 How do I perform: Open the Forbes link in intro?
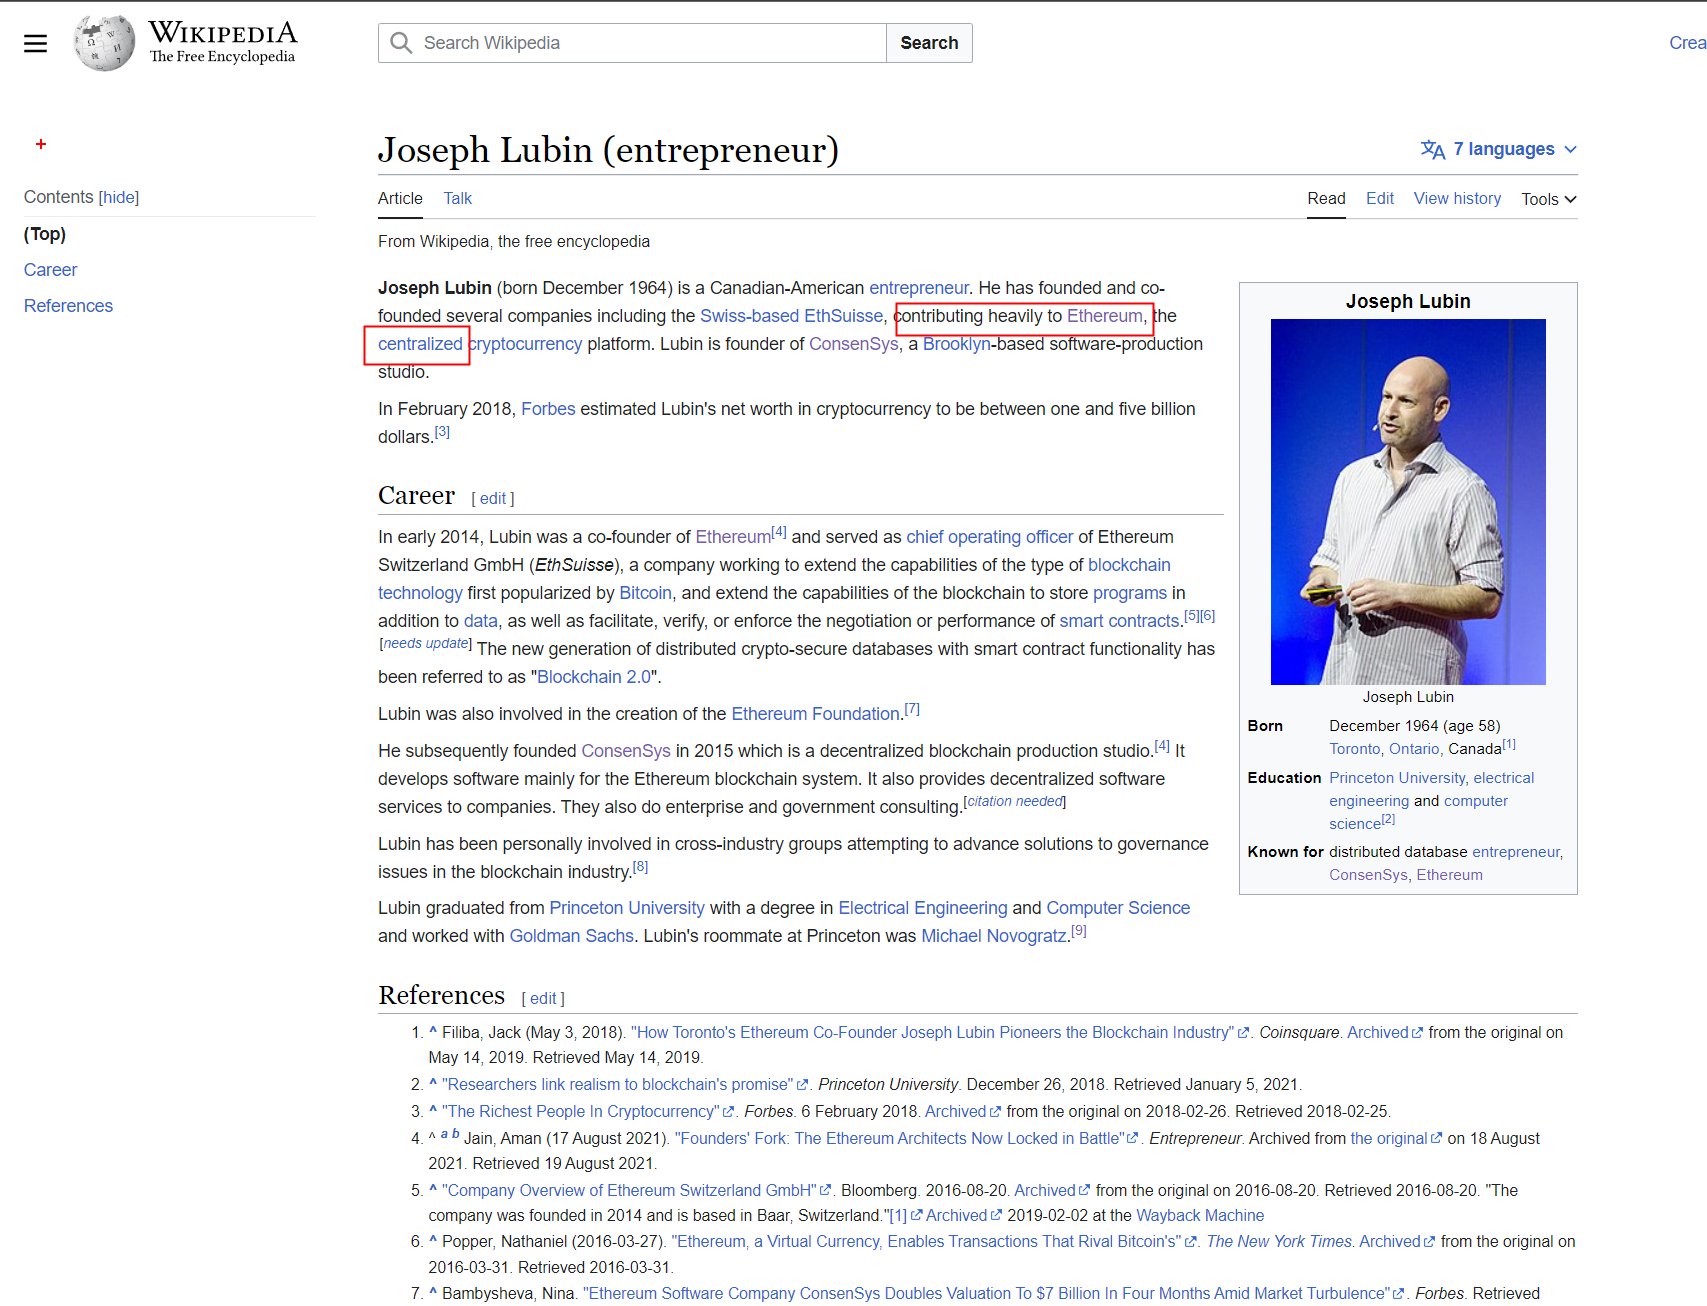(x=548, y=409)
